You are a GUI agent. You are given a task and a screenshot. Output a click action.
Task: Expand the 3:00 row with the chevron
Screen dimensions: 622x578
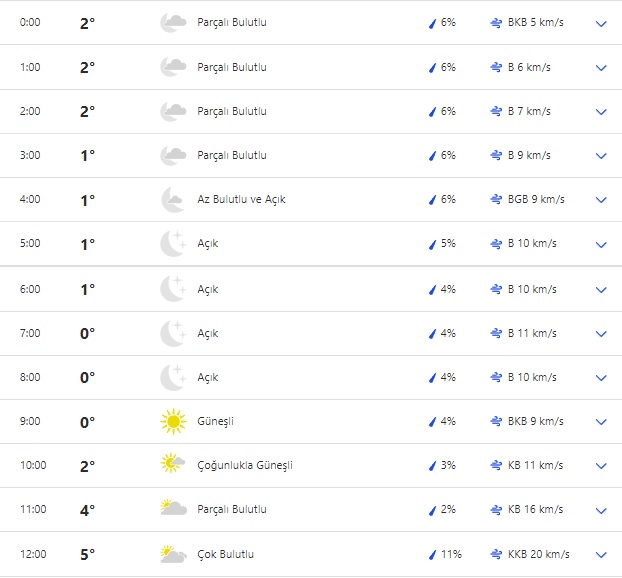(601, 156)
